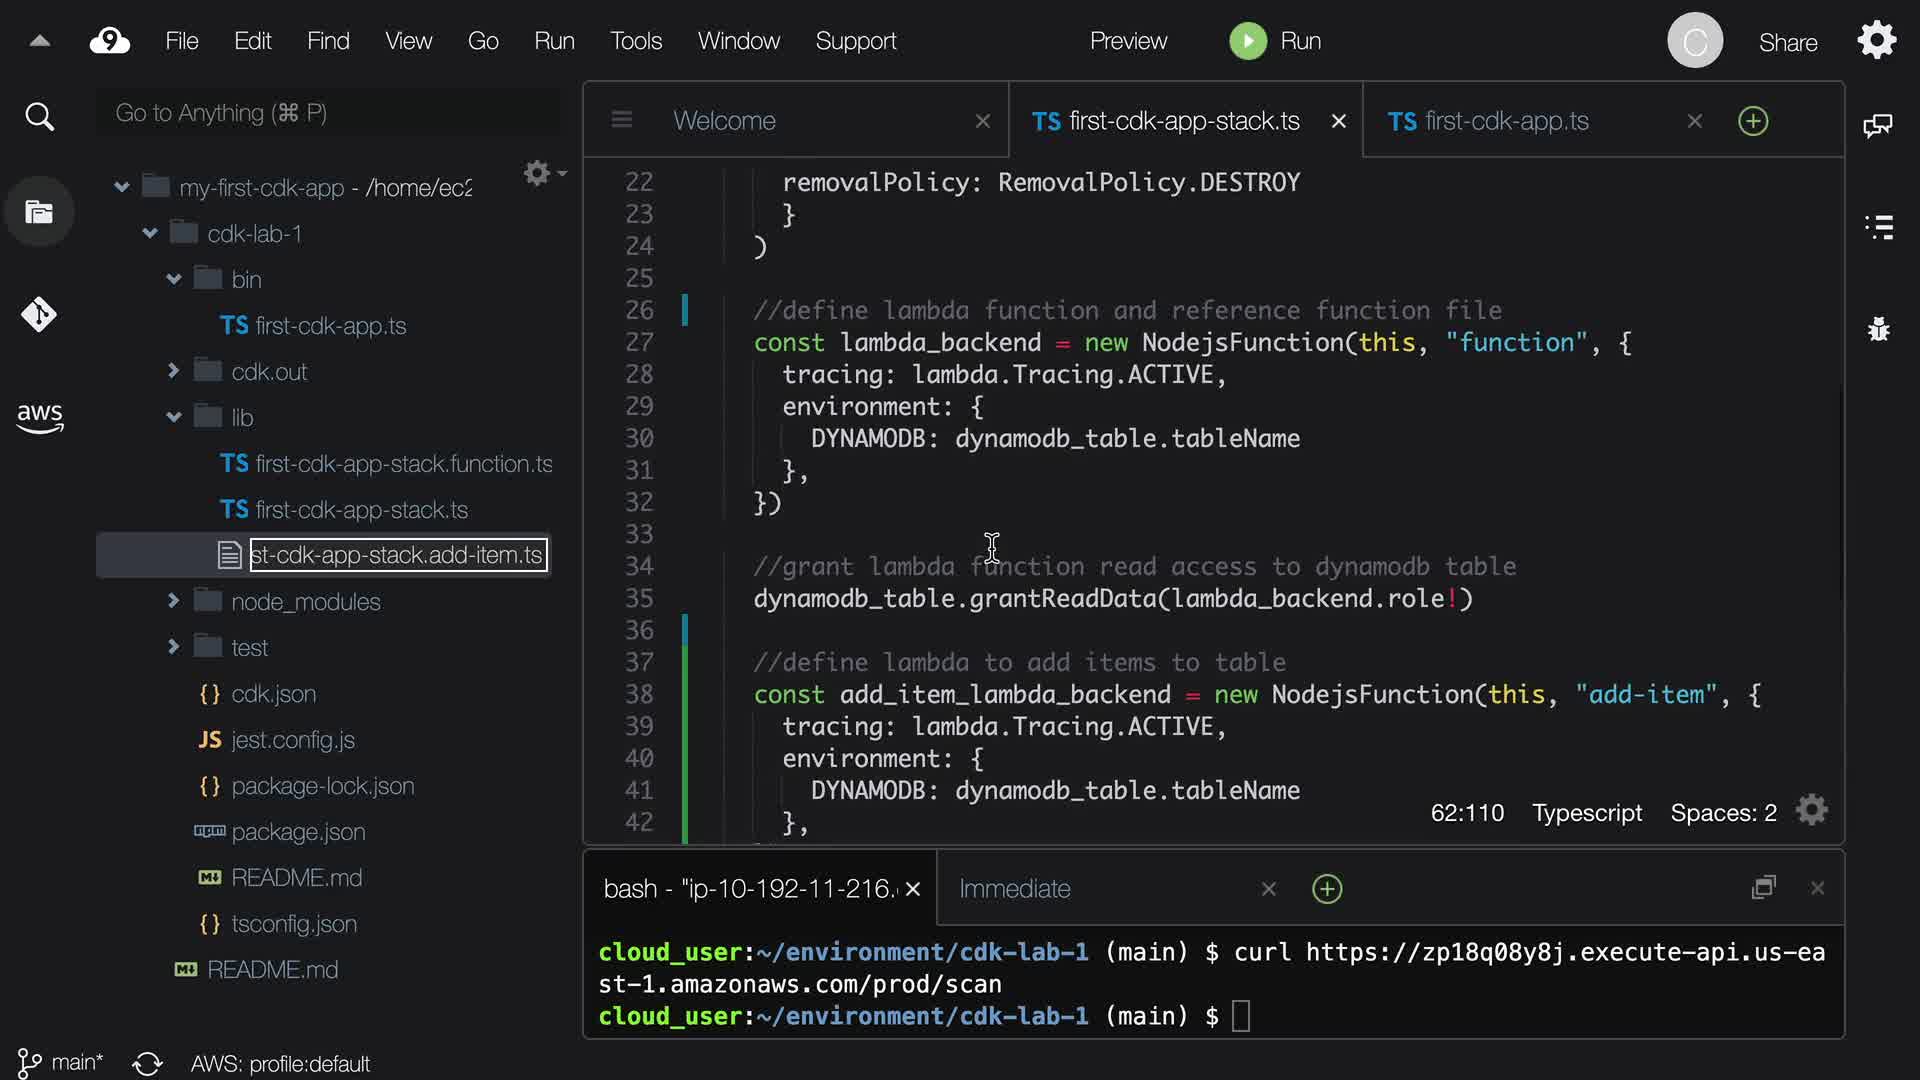The width and height of the screenshot is (1920, 1080).
Task: Click the green Run button
Action: (1248, 41)
